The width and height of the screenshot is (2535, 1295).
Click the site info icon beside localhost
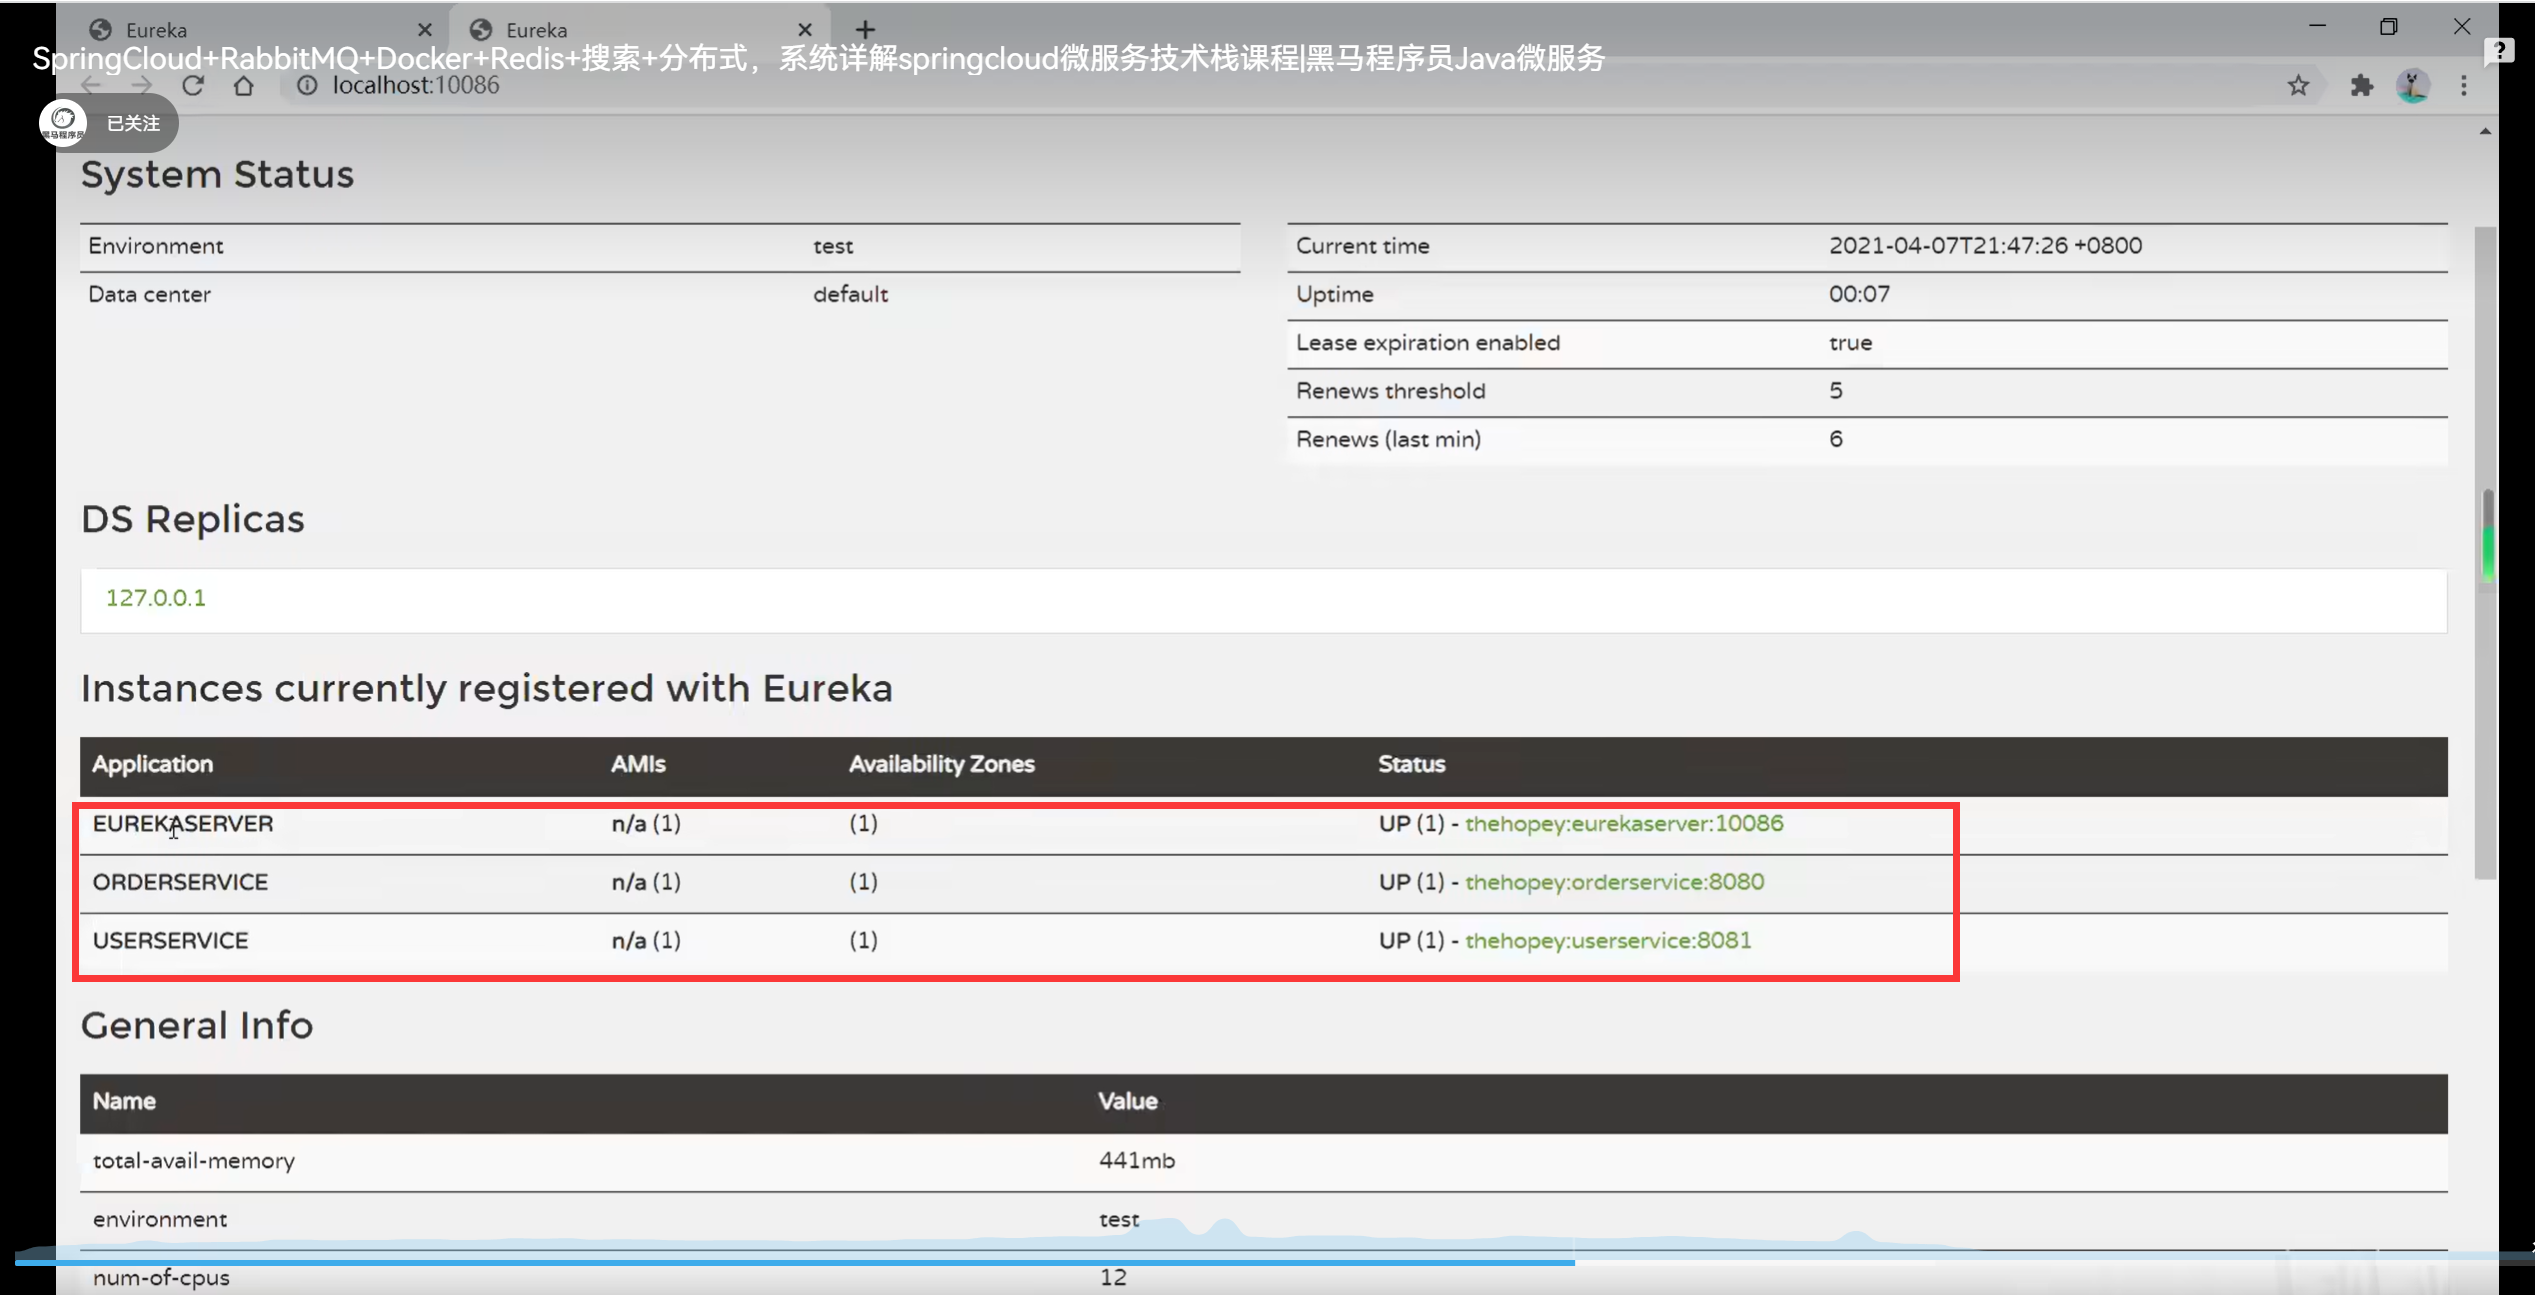(307, 86)
